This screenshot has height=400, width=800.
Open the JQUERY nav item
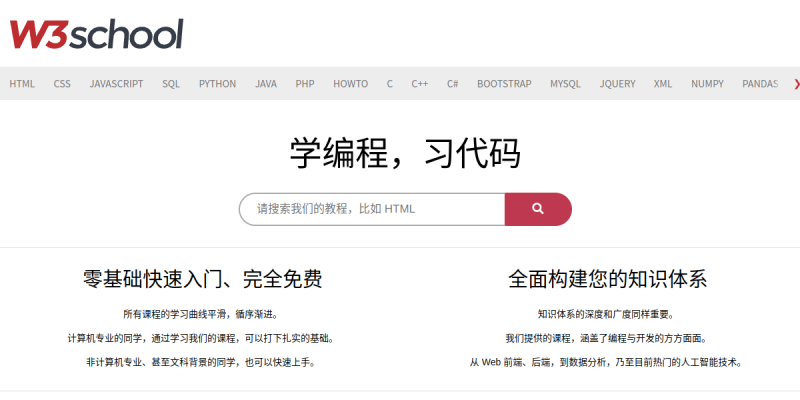coord(617,84)
